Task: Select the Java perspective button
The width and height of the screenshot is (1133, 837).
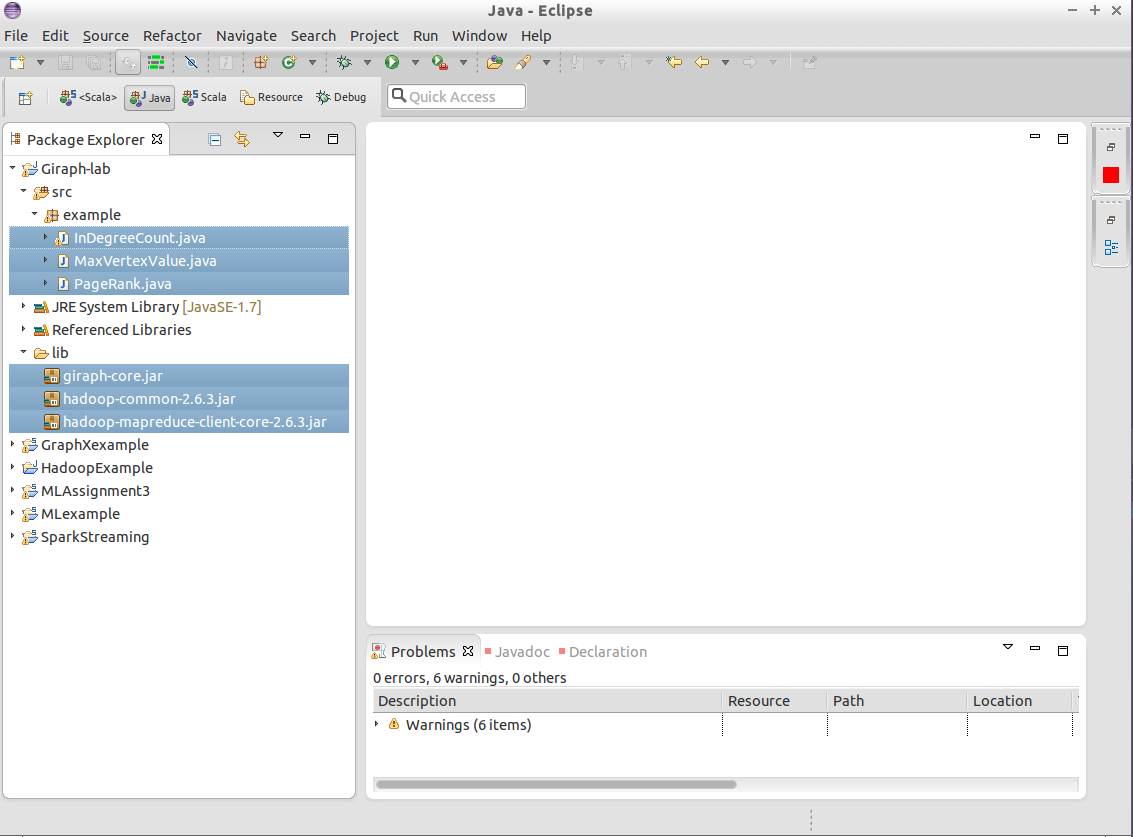Action: click(x=150, y=98)
